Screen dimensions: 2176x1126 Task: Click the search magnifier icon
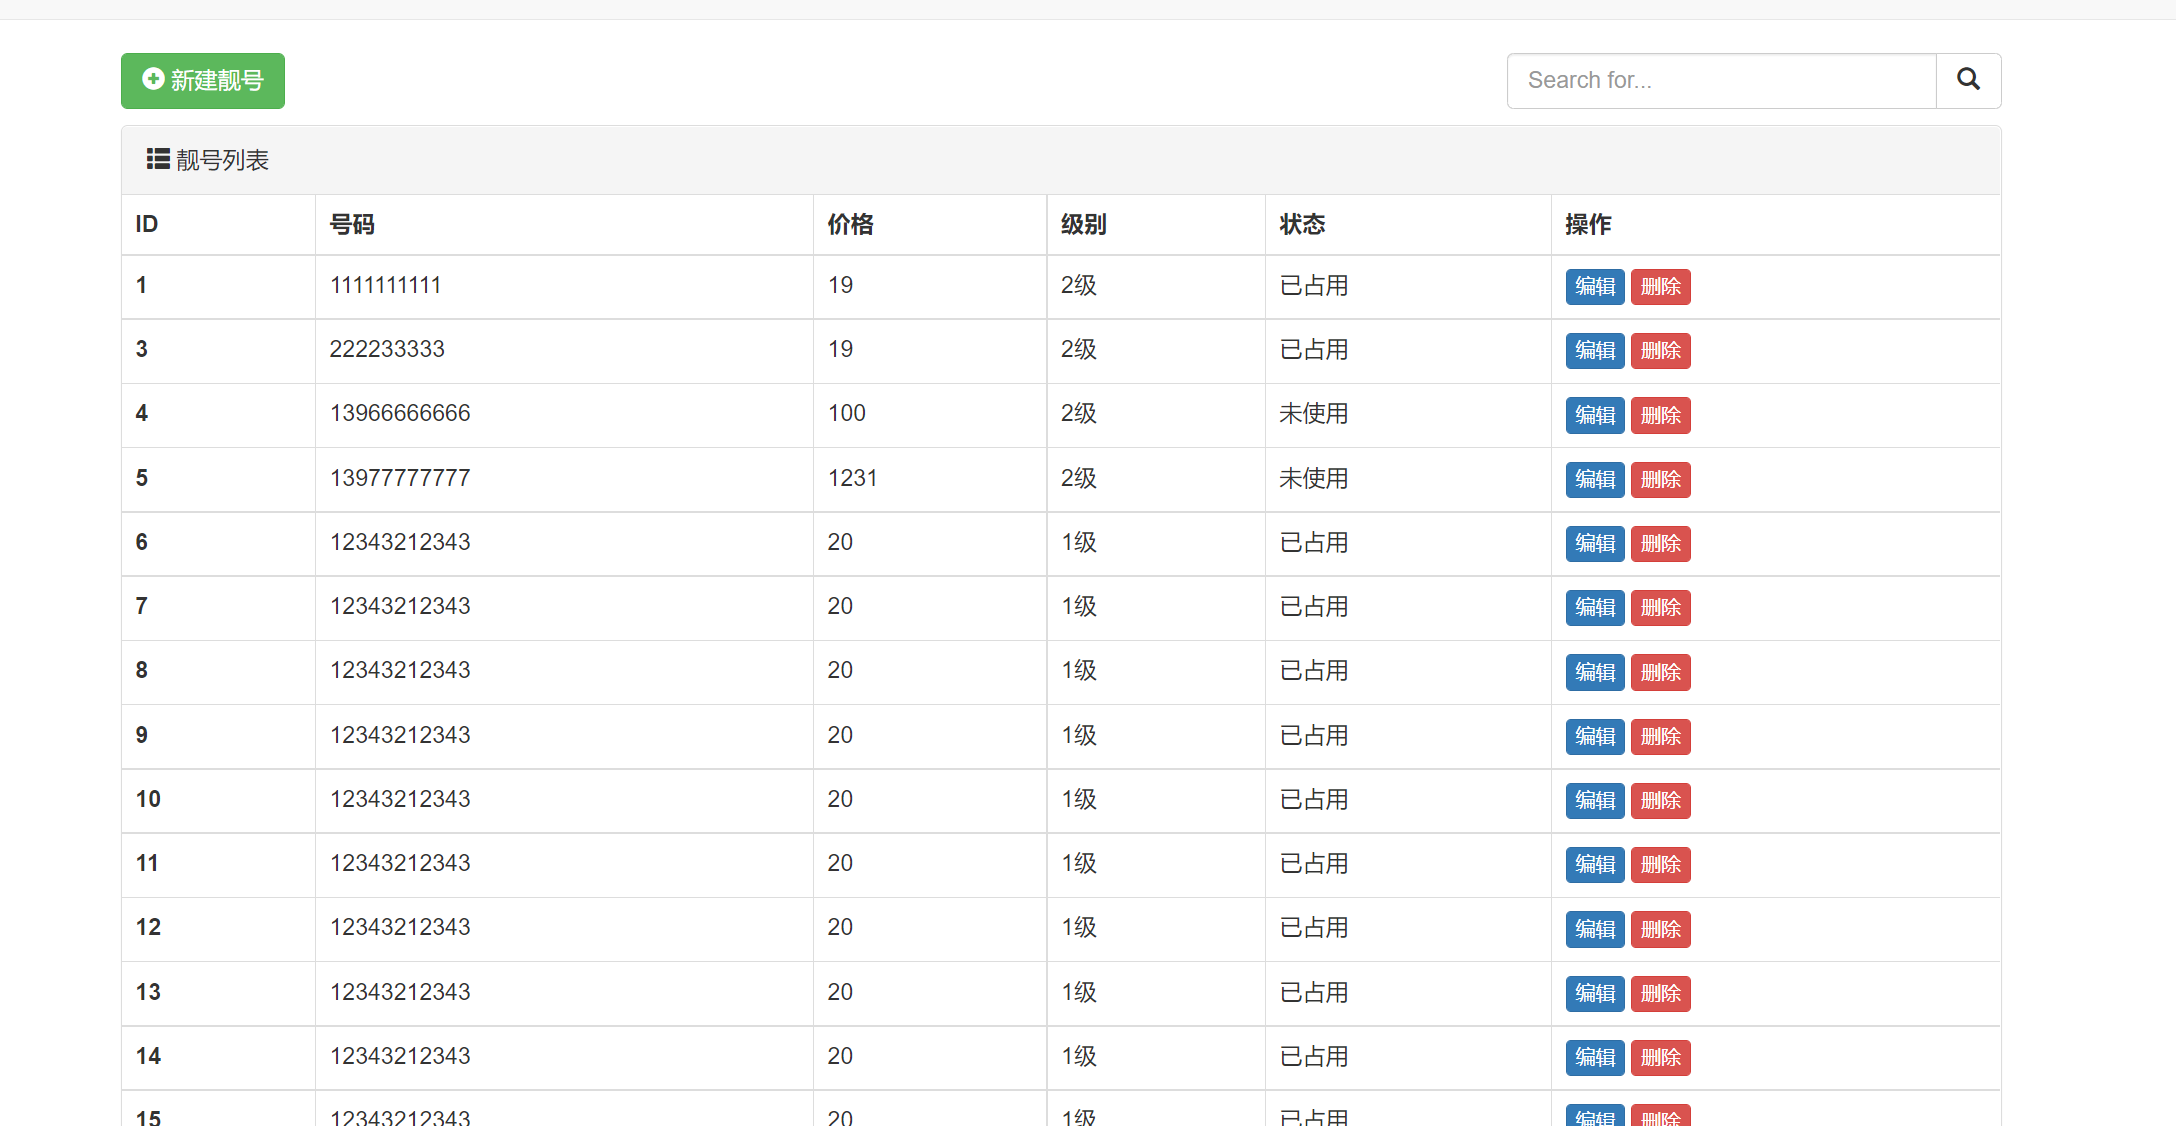pos(1968,80)
